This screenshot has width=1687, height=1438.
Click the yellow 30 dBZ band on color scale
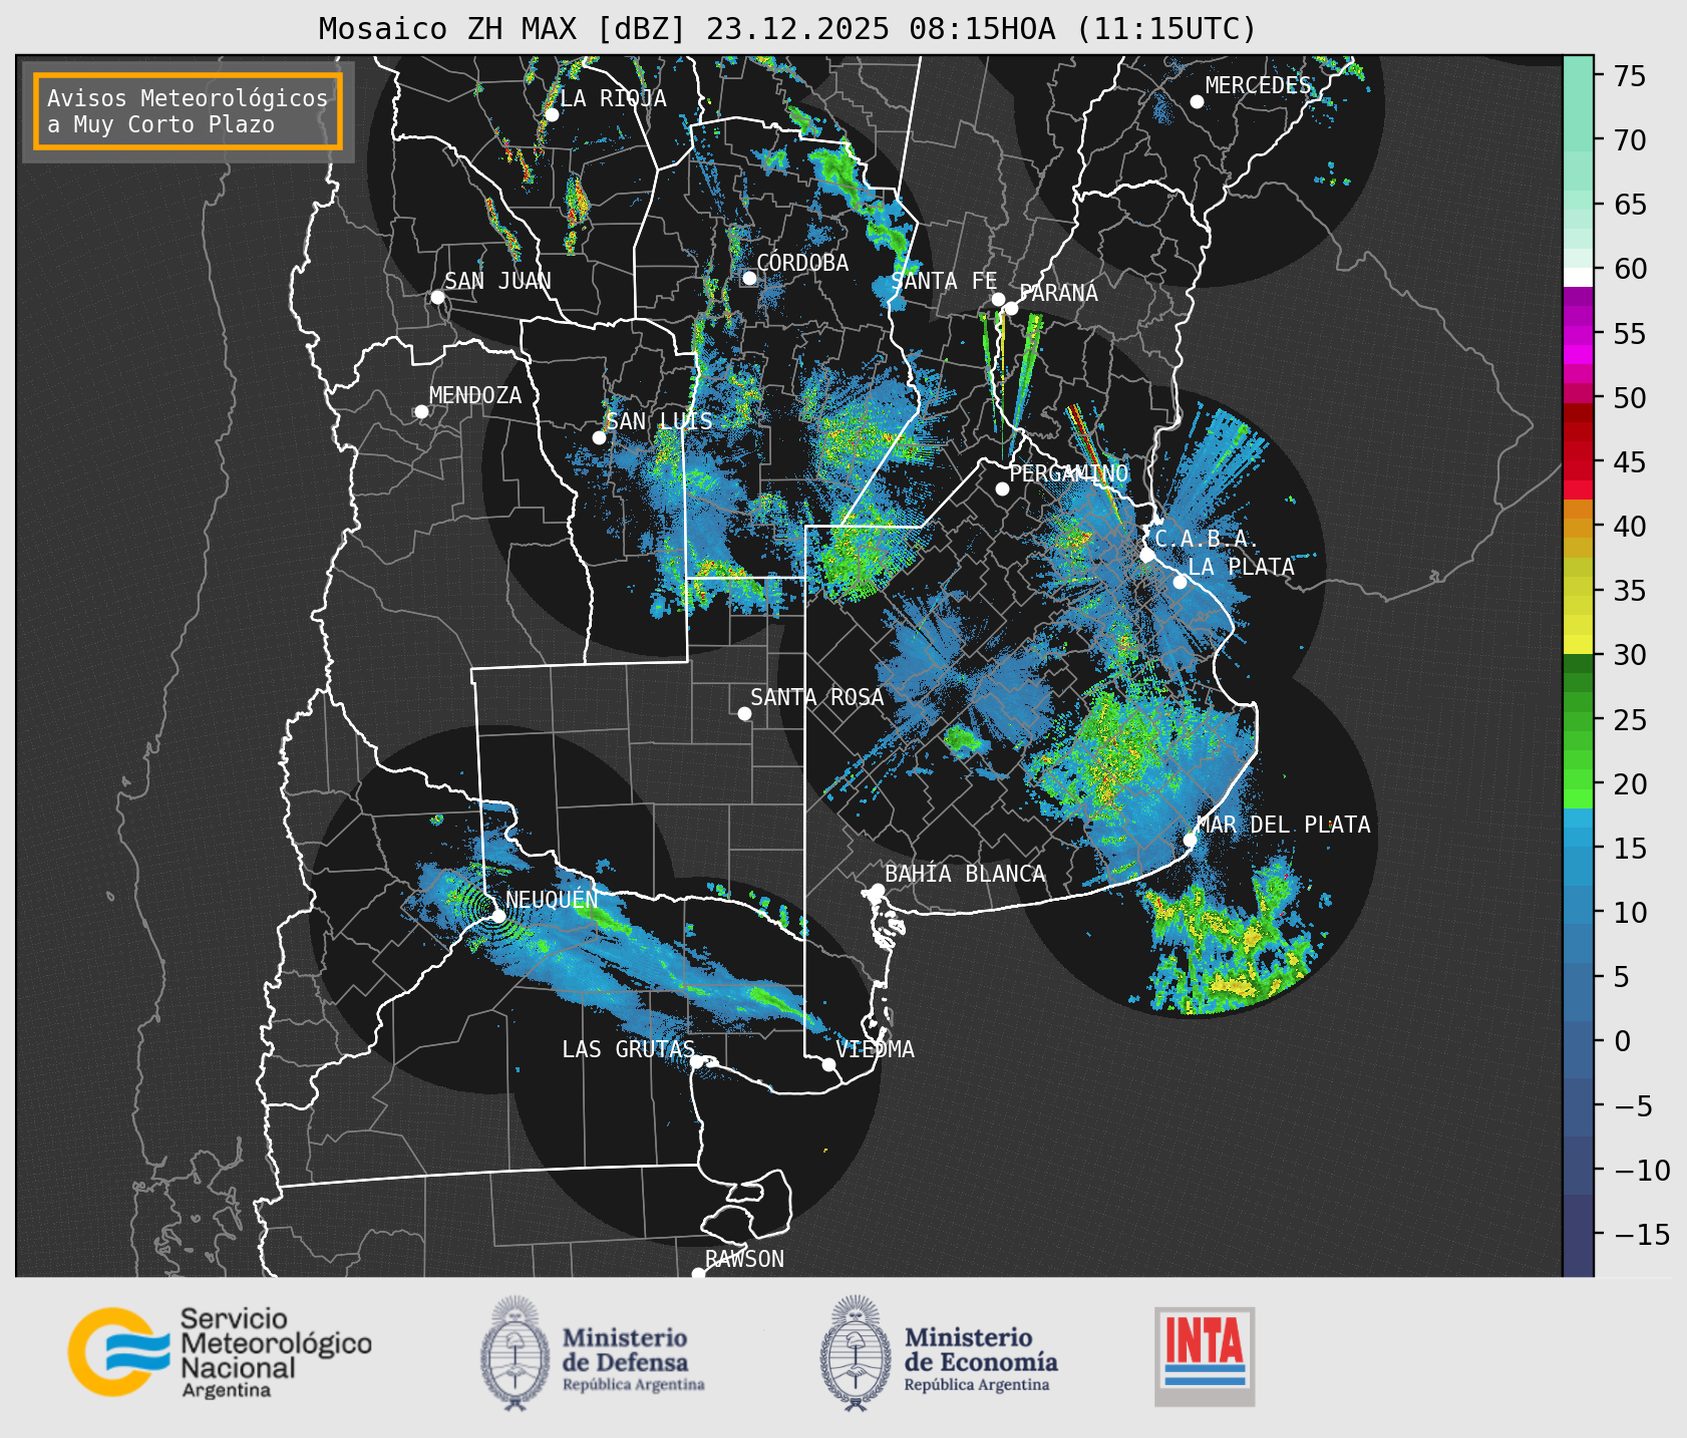coord(1578,646)
